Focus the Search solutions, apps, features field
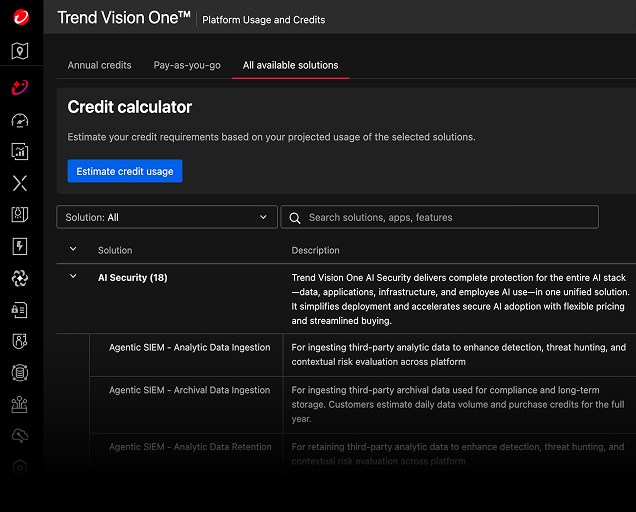Image resolution: width=636 pixels, height=512 pixels. (x=440, y=217)
